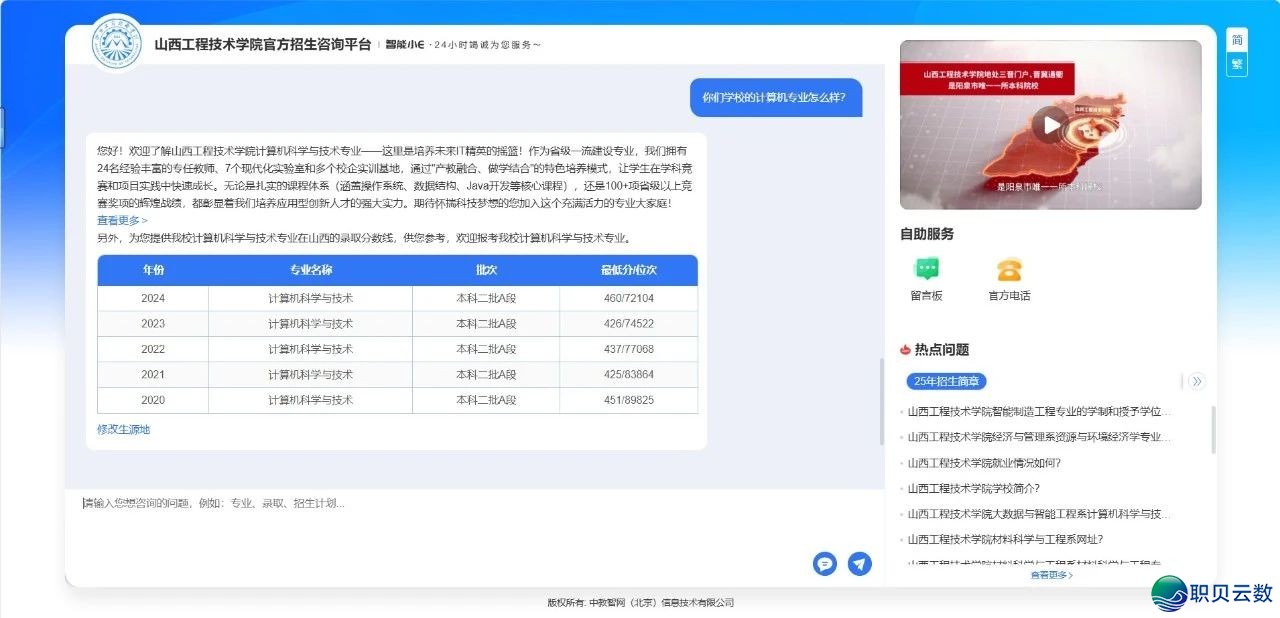This screenshot has width=1280, height=618.
Task: Click the hot questions list scrollbar
Action: pos(1214,429)
